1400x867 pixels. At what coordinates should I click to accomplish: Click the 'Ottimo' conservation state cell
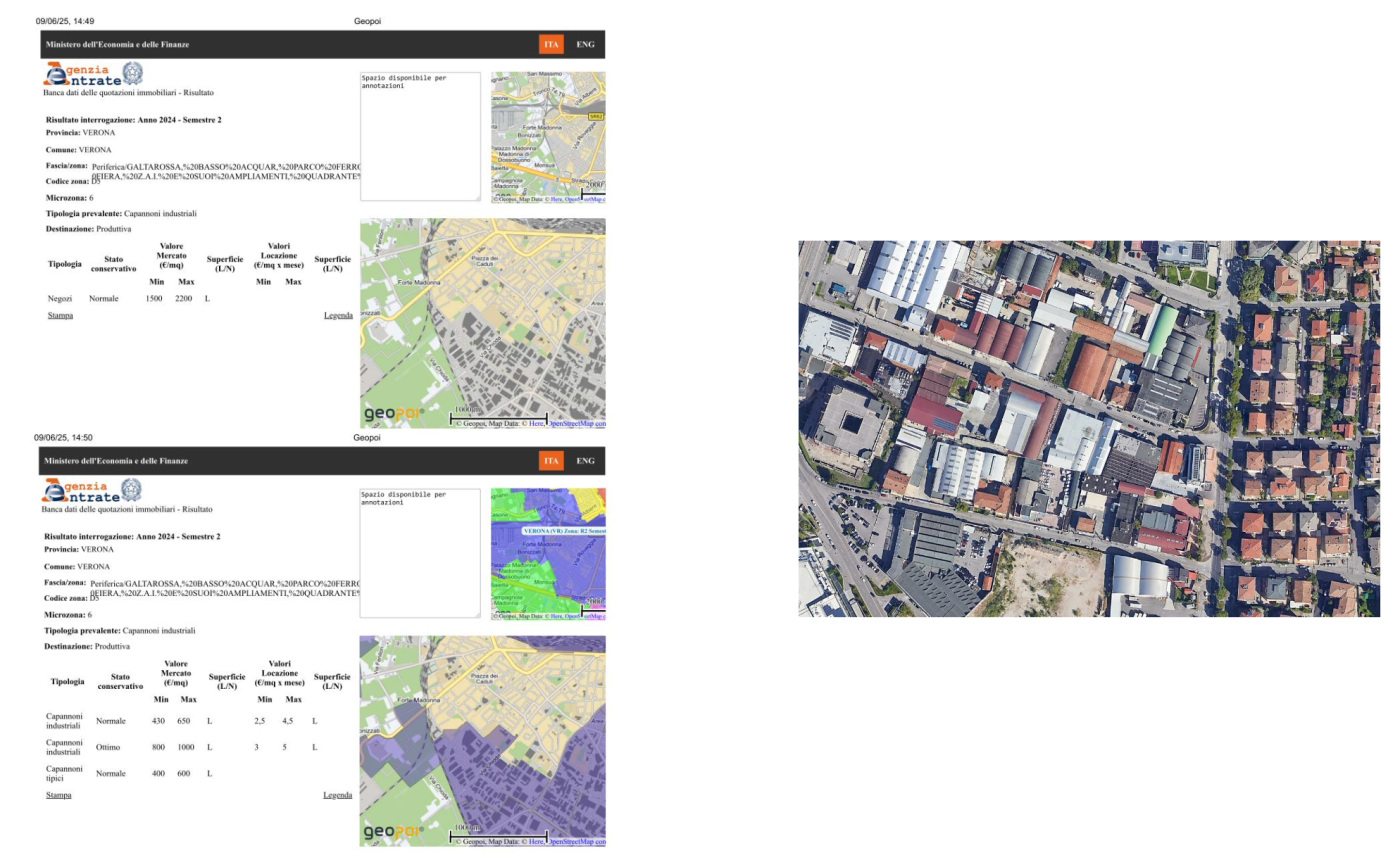click(x=109, y=747)
